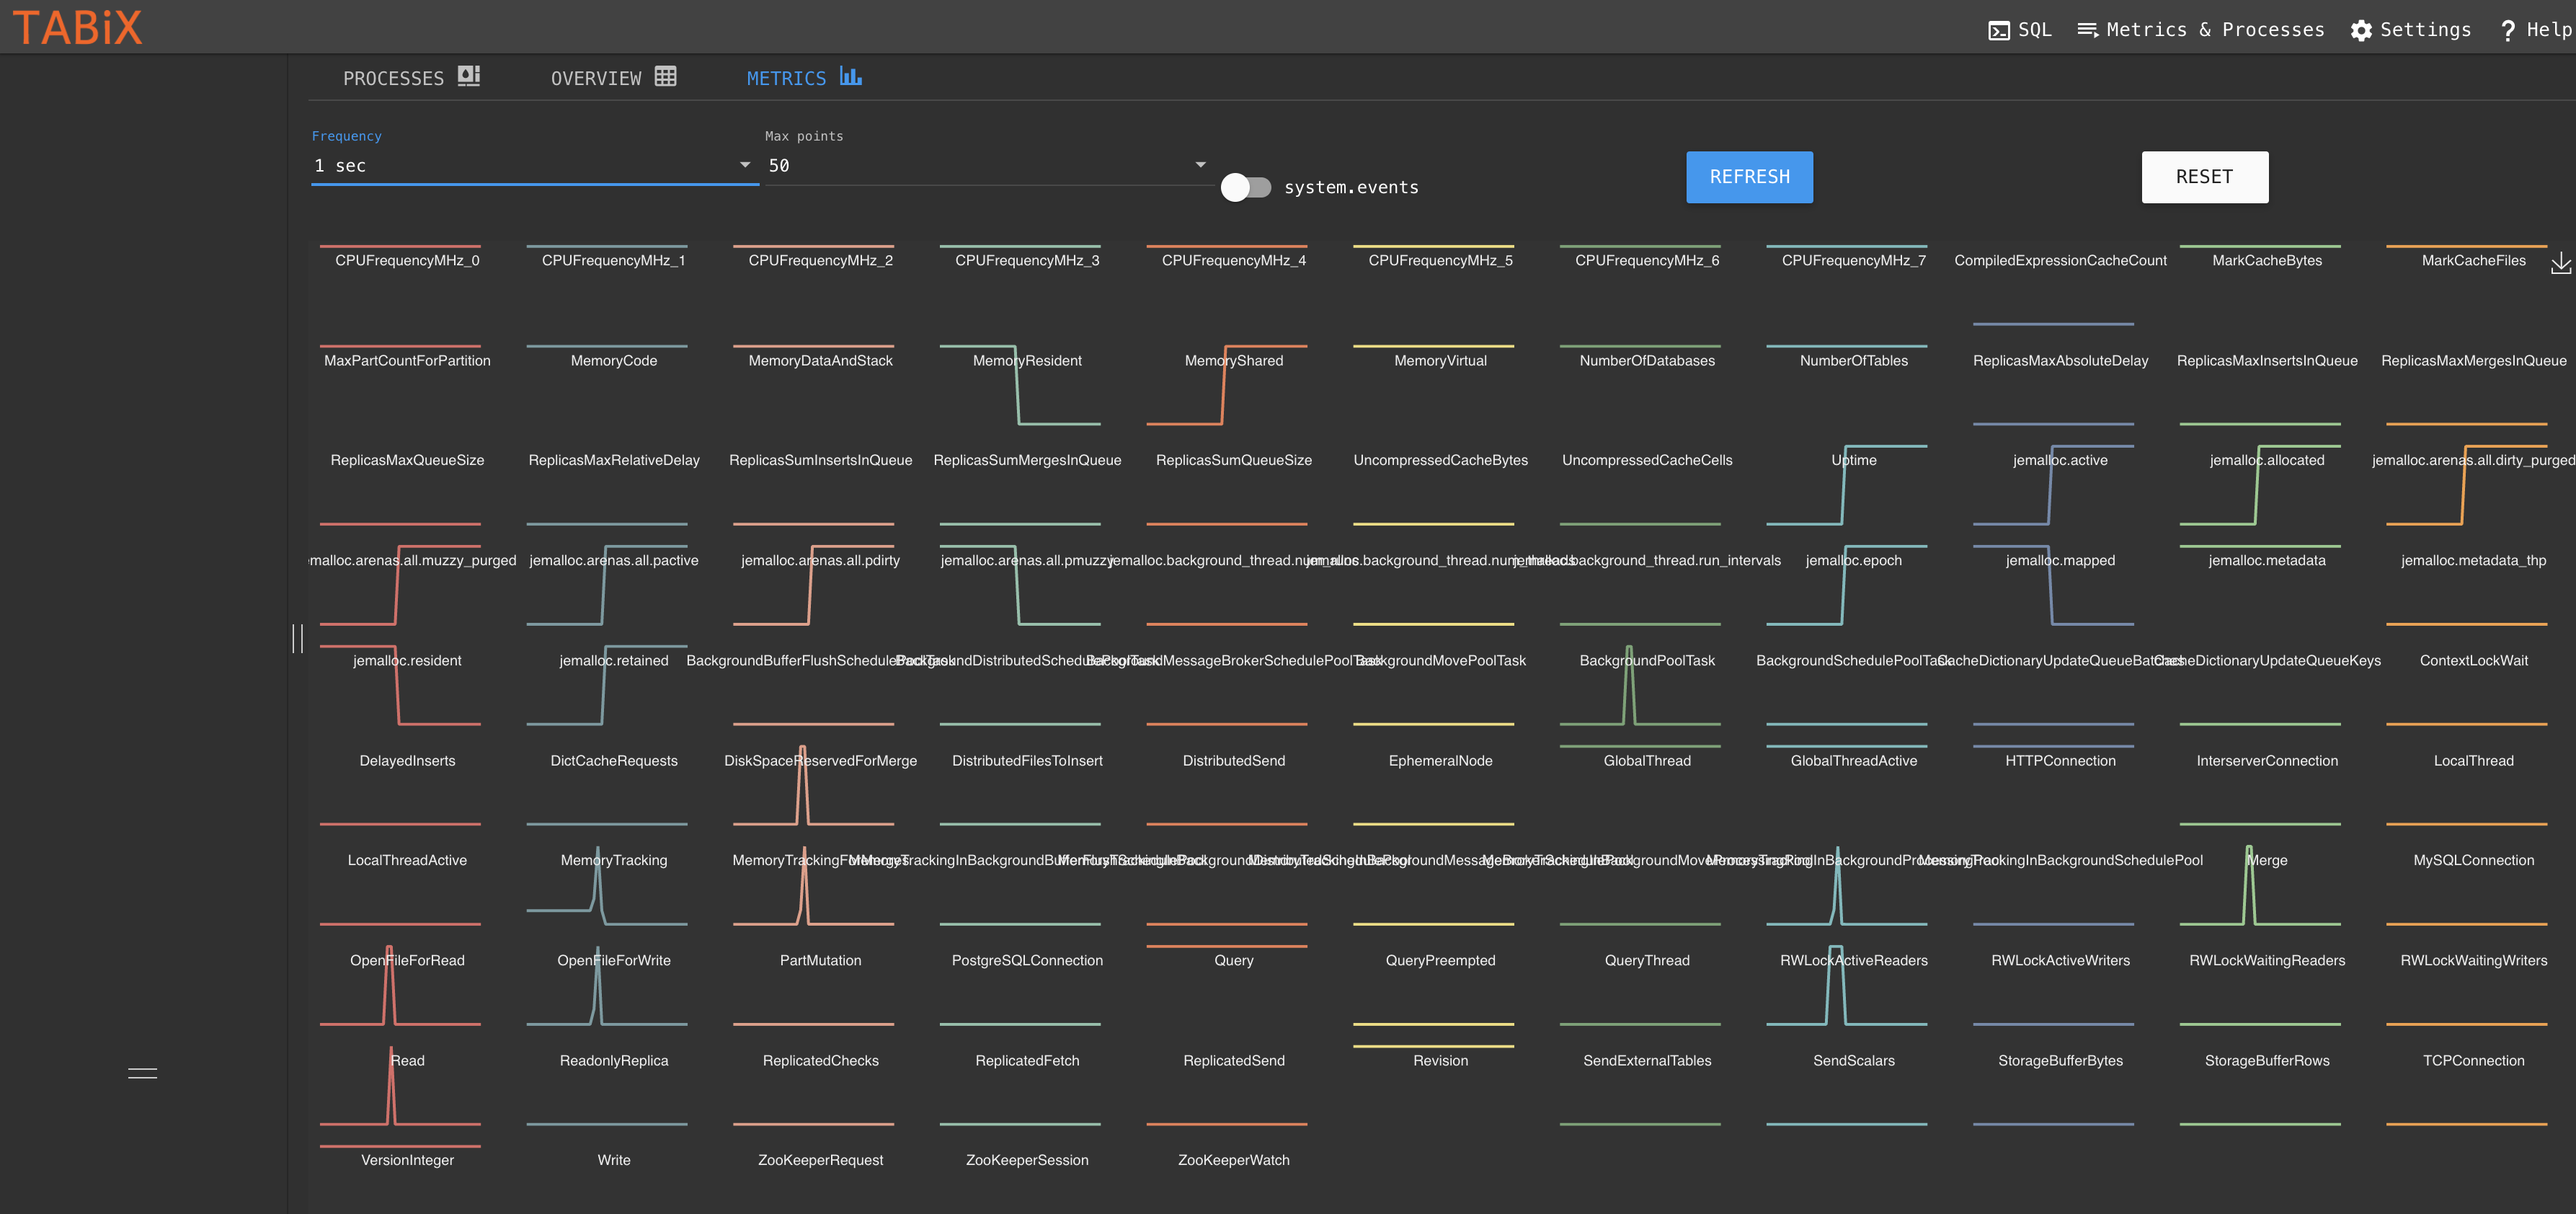Click the Help question mark icon

click(2507, 30)
